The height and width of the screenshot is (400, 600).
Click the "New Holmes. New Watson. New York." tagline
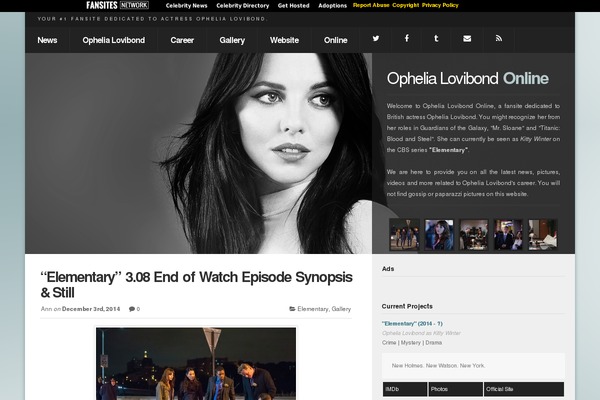click(438, 366)
